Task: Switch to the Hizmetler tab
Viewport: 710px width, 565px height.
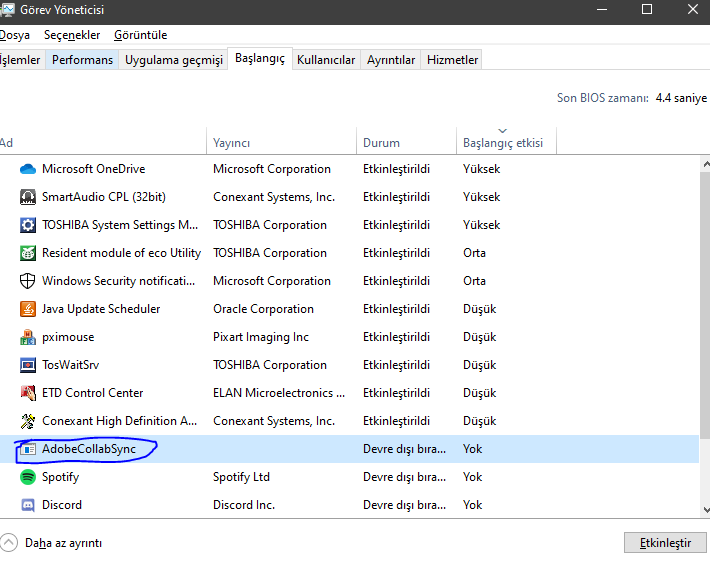Action: [x=452, y=60]
